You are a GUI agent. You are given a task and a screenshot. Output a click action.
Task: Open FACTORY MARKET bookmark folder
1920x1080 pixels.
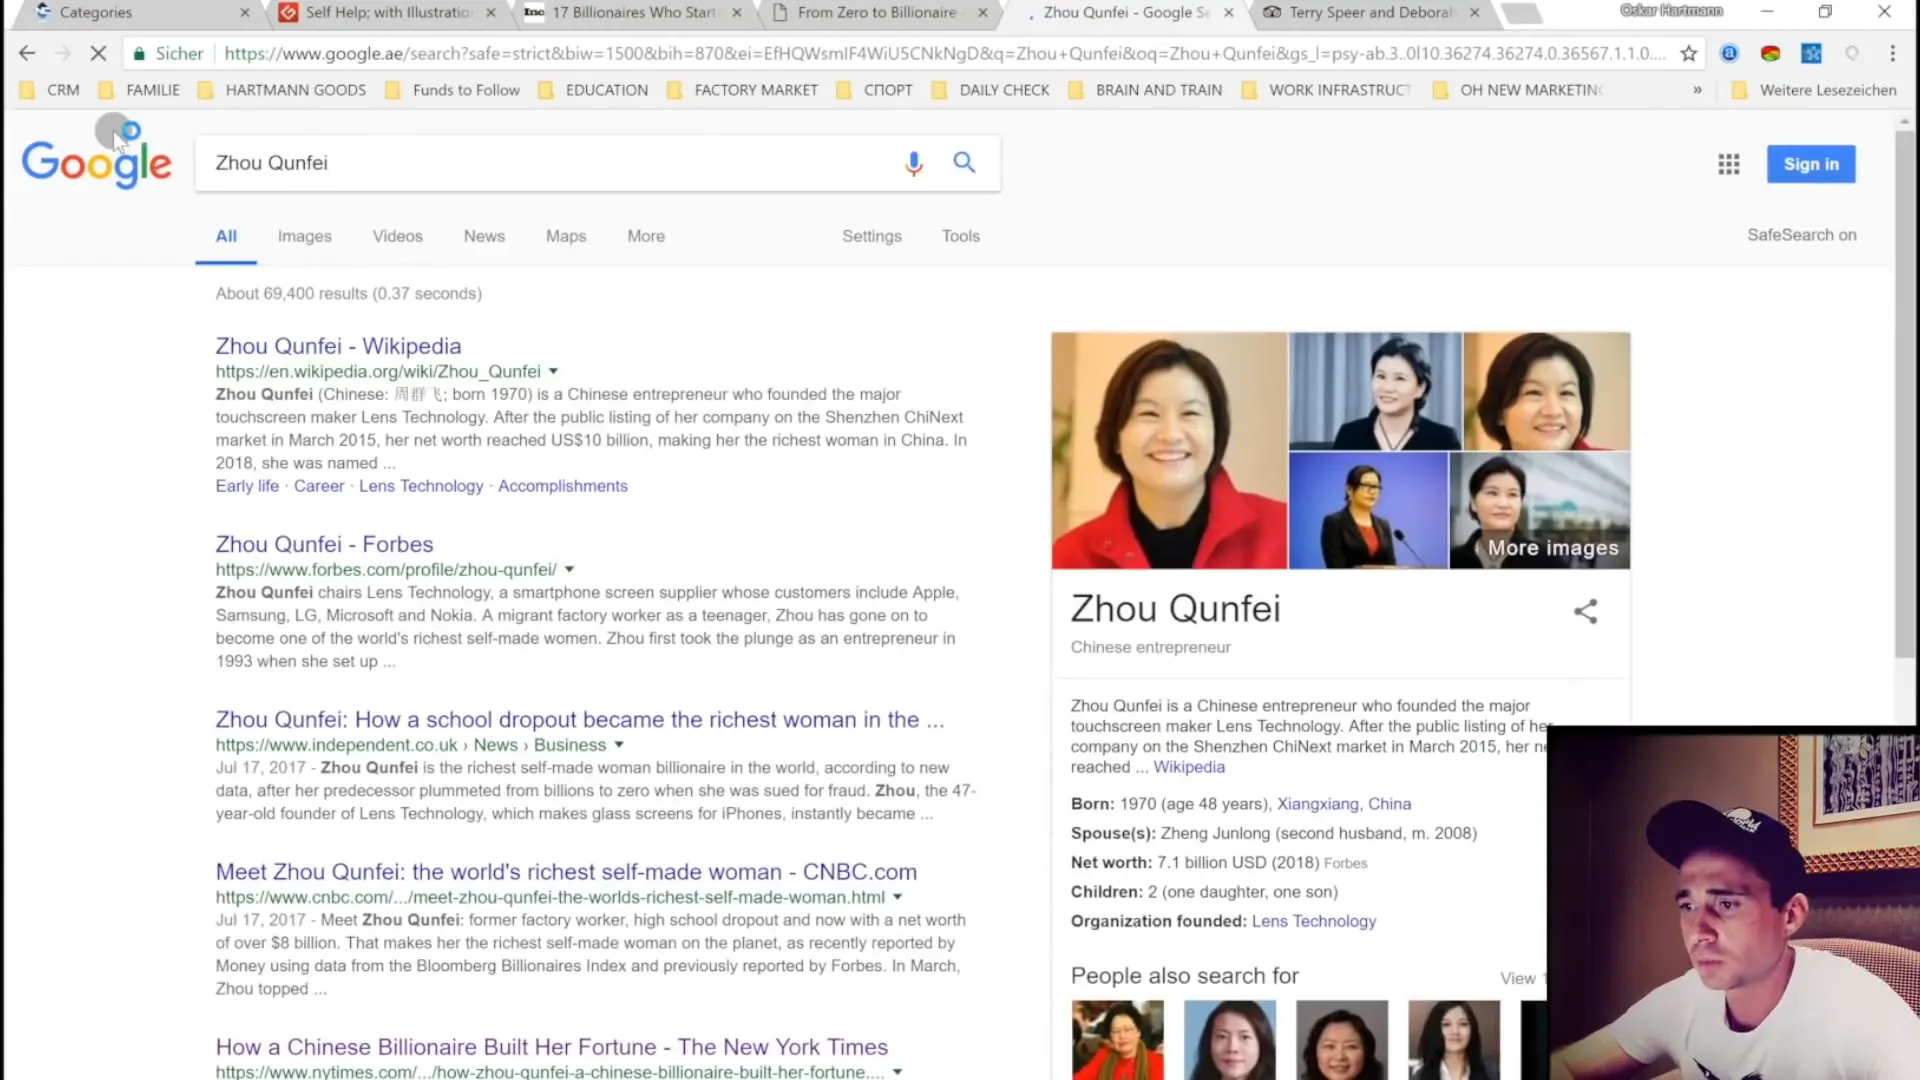click(742, 90)
